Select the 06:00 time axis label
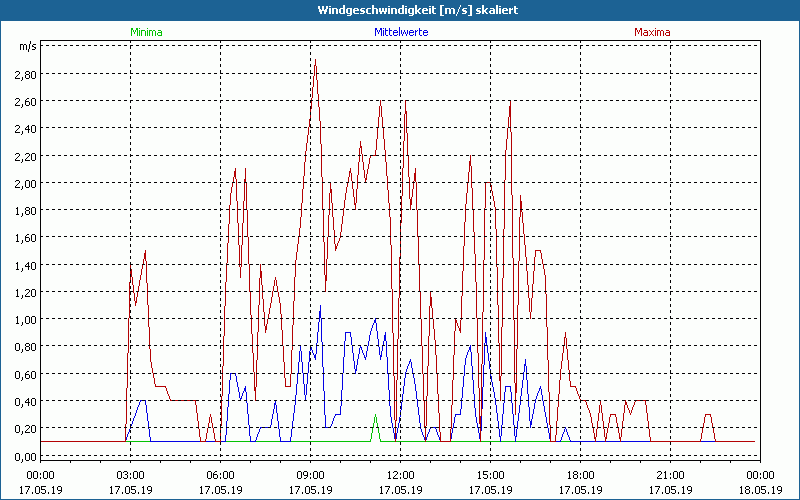The height and width of the screenshot is (500, 800). click(x=220, y=475)
